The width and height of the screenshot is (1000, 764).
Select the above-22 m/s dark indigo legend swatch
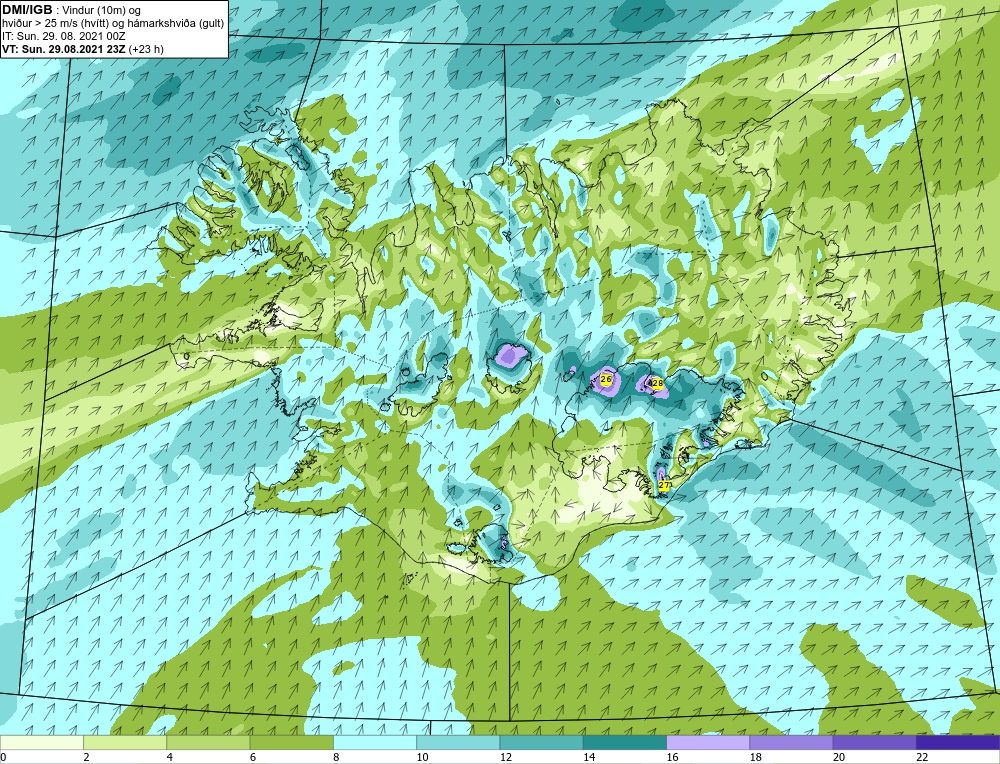[x=958, y=742]
